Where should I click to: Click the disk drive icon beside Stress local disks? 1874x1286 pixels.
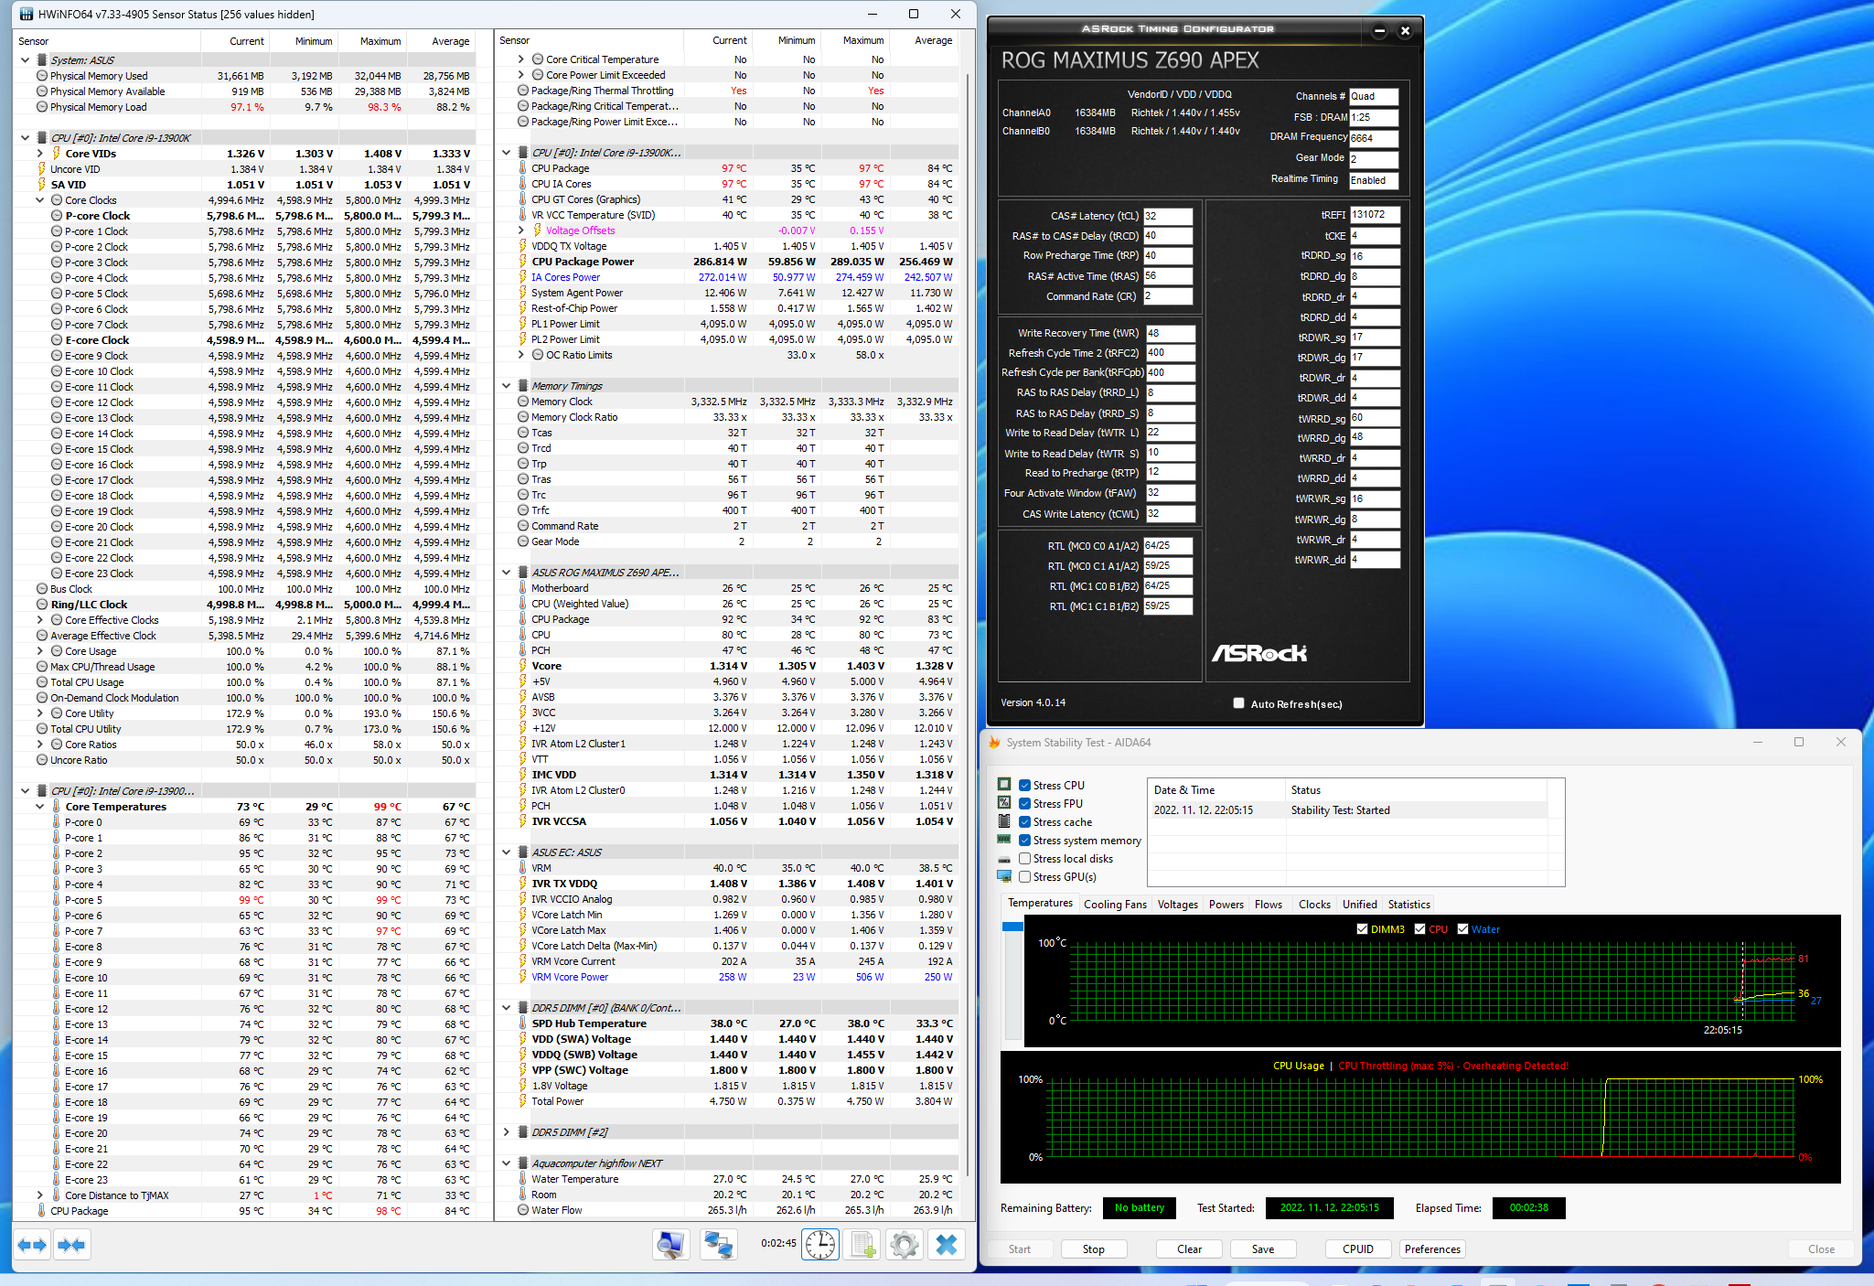tap(1004, 858)
